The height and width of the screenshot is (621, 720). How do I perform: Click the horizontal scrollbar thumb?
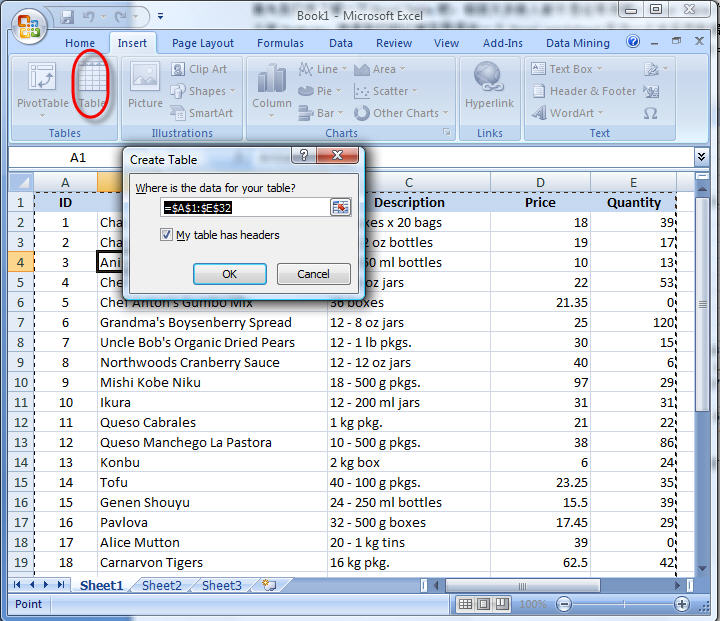(x=523, y=586)
